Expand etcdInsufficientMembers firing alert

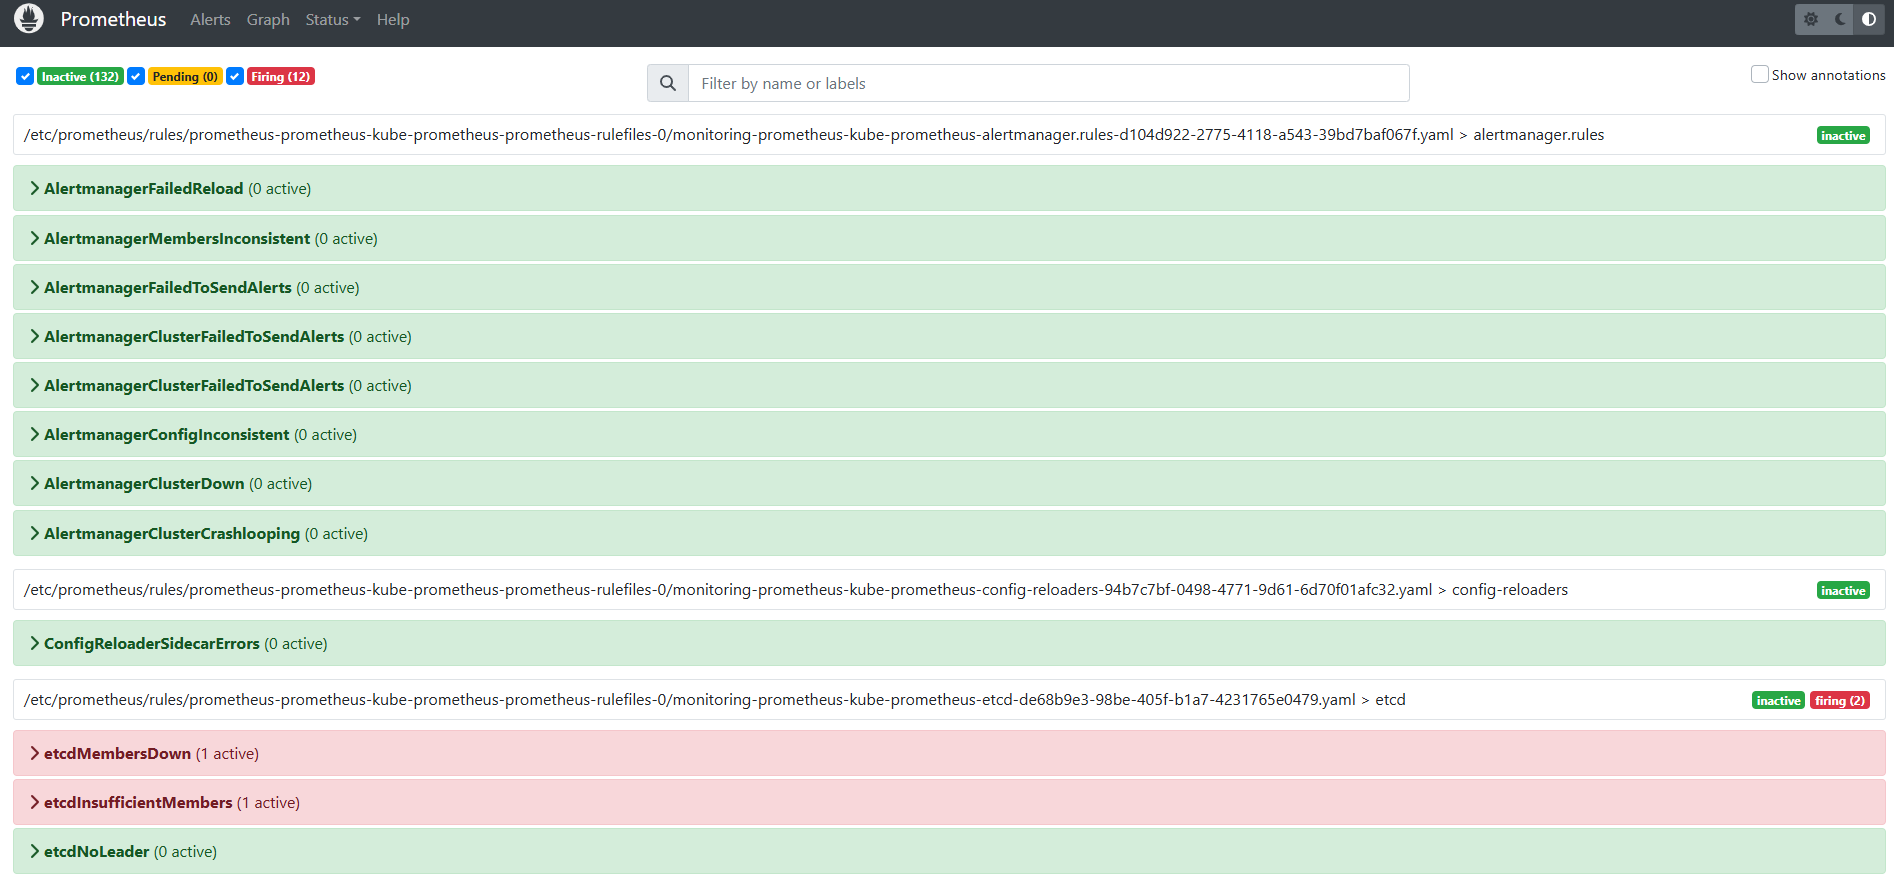949,802
